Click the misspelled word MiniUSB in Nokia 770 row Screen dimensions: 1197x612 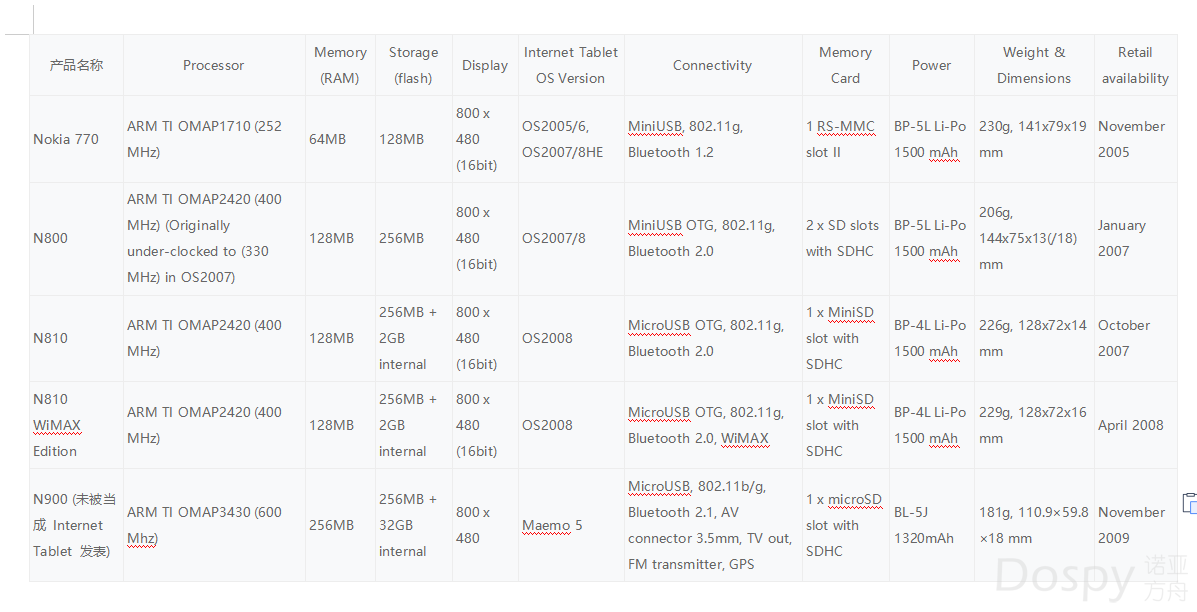[655, 127]
